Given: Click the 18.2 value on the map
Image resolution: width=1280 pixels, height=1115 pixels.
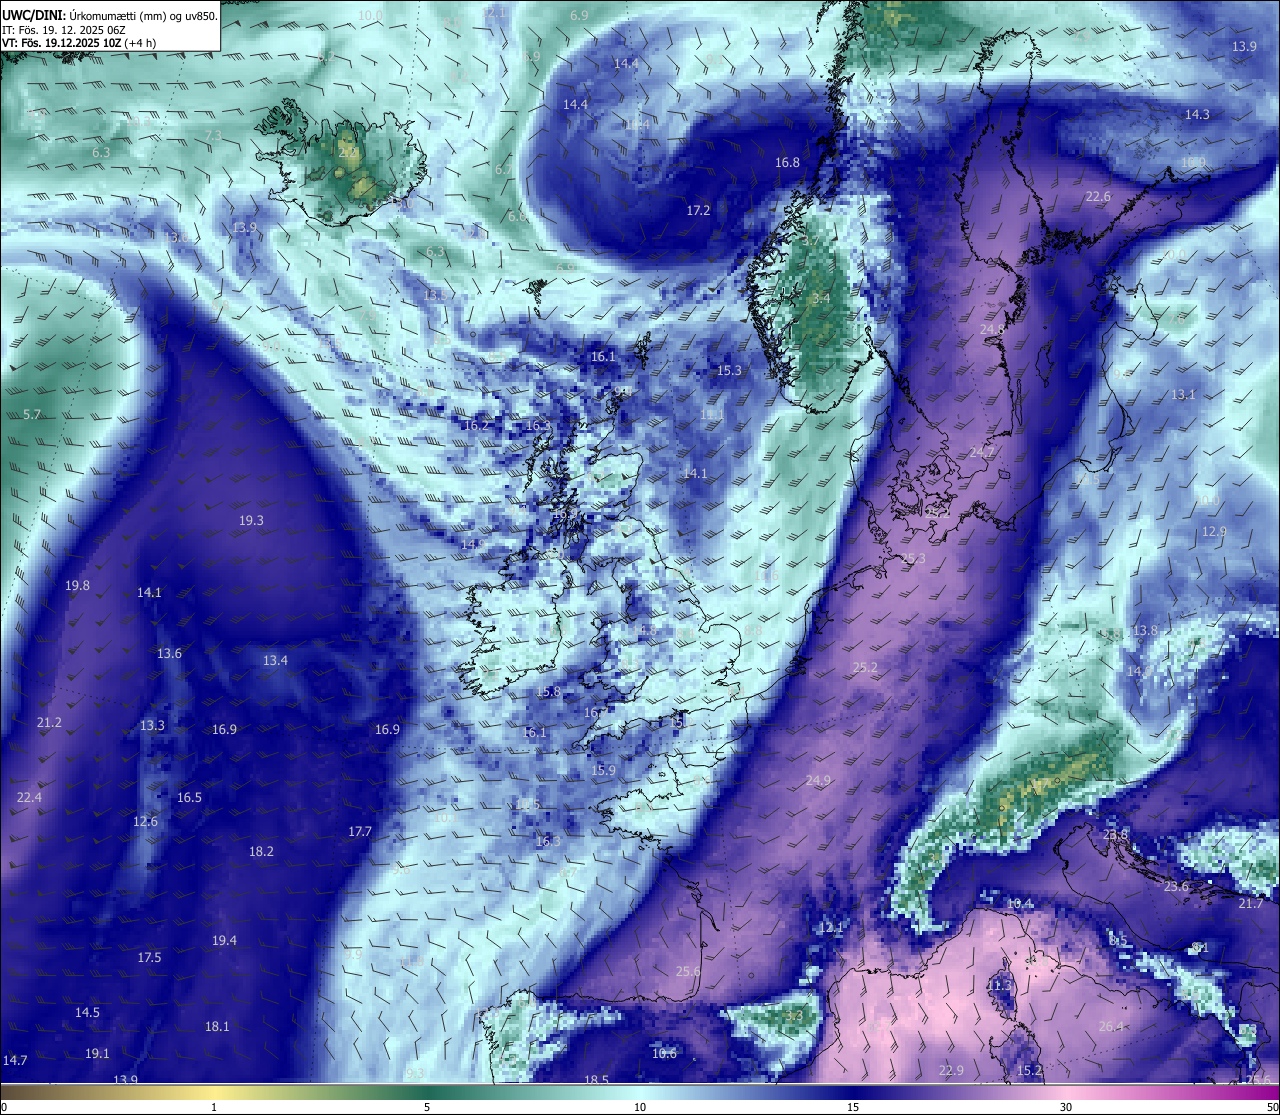Looking at the screenshot, I should click(261, 851).
